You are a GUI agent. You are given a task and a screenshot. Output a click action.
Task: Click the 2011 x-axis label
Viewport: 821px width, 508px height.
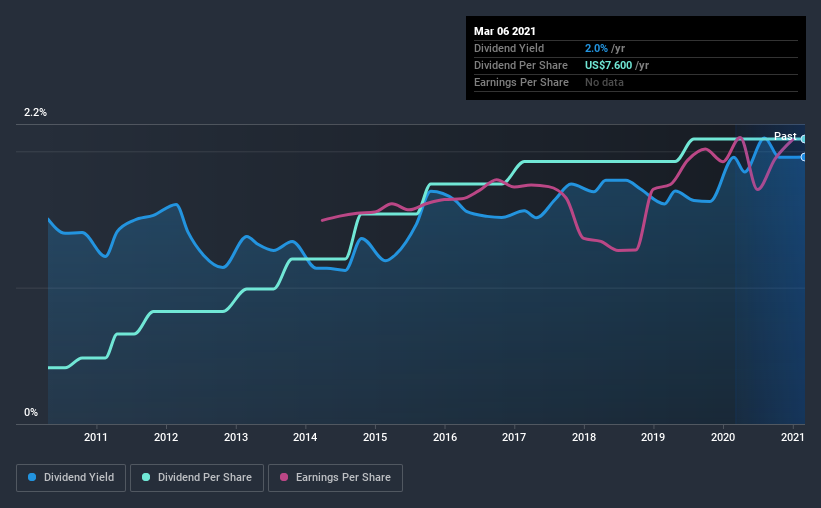(x=96, y=437)
